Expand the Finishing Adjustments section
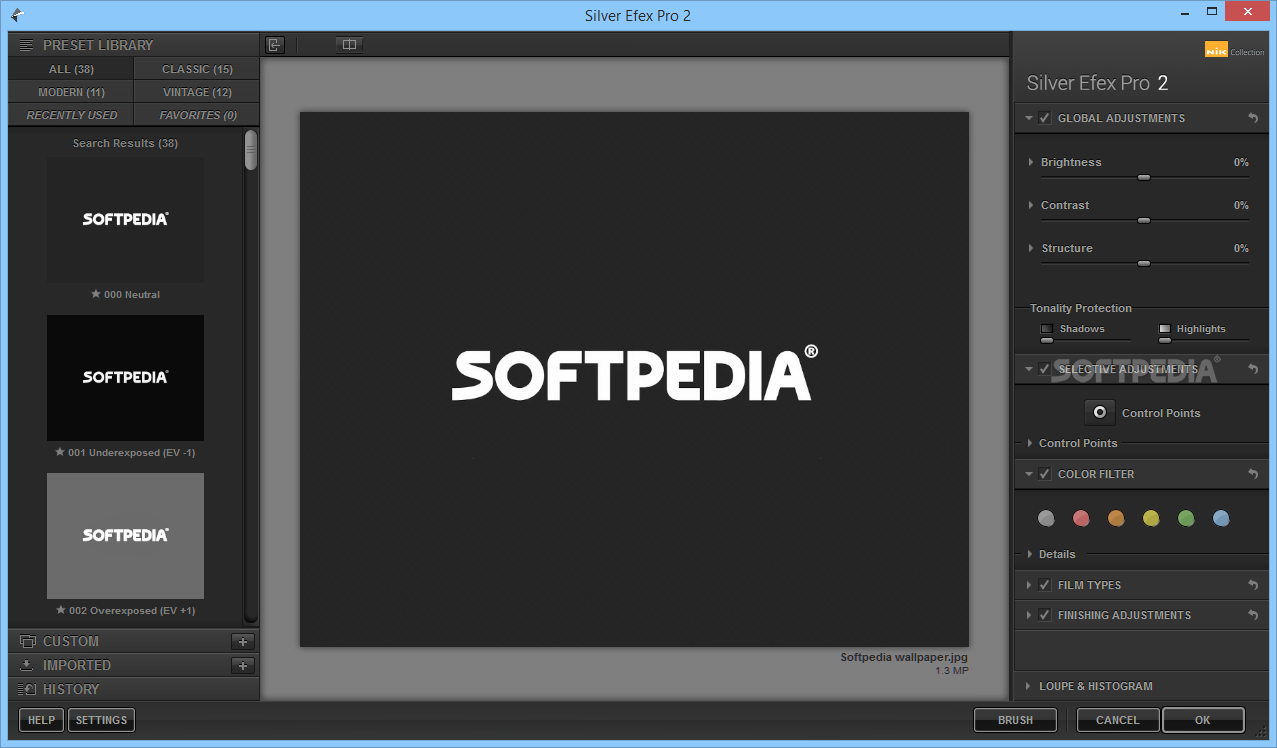Screen dimensions: 1277x748 1029,615
